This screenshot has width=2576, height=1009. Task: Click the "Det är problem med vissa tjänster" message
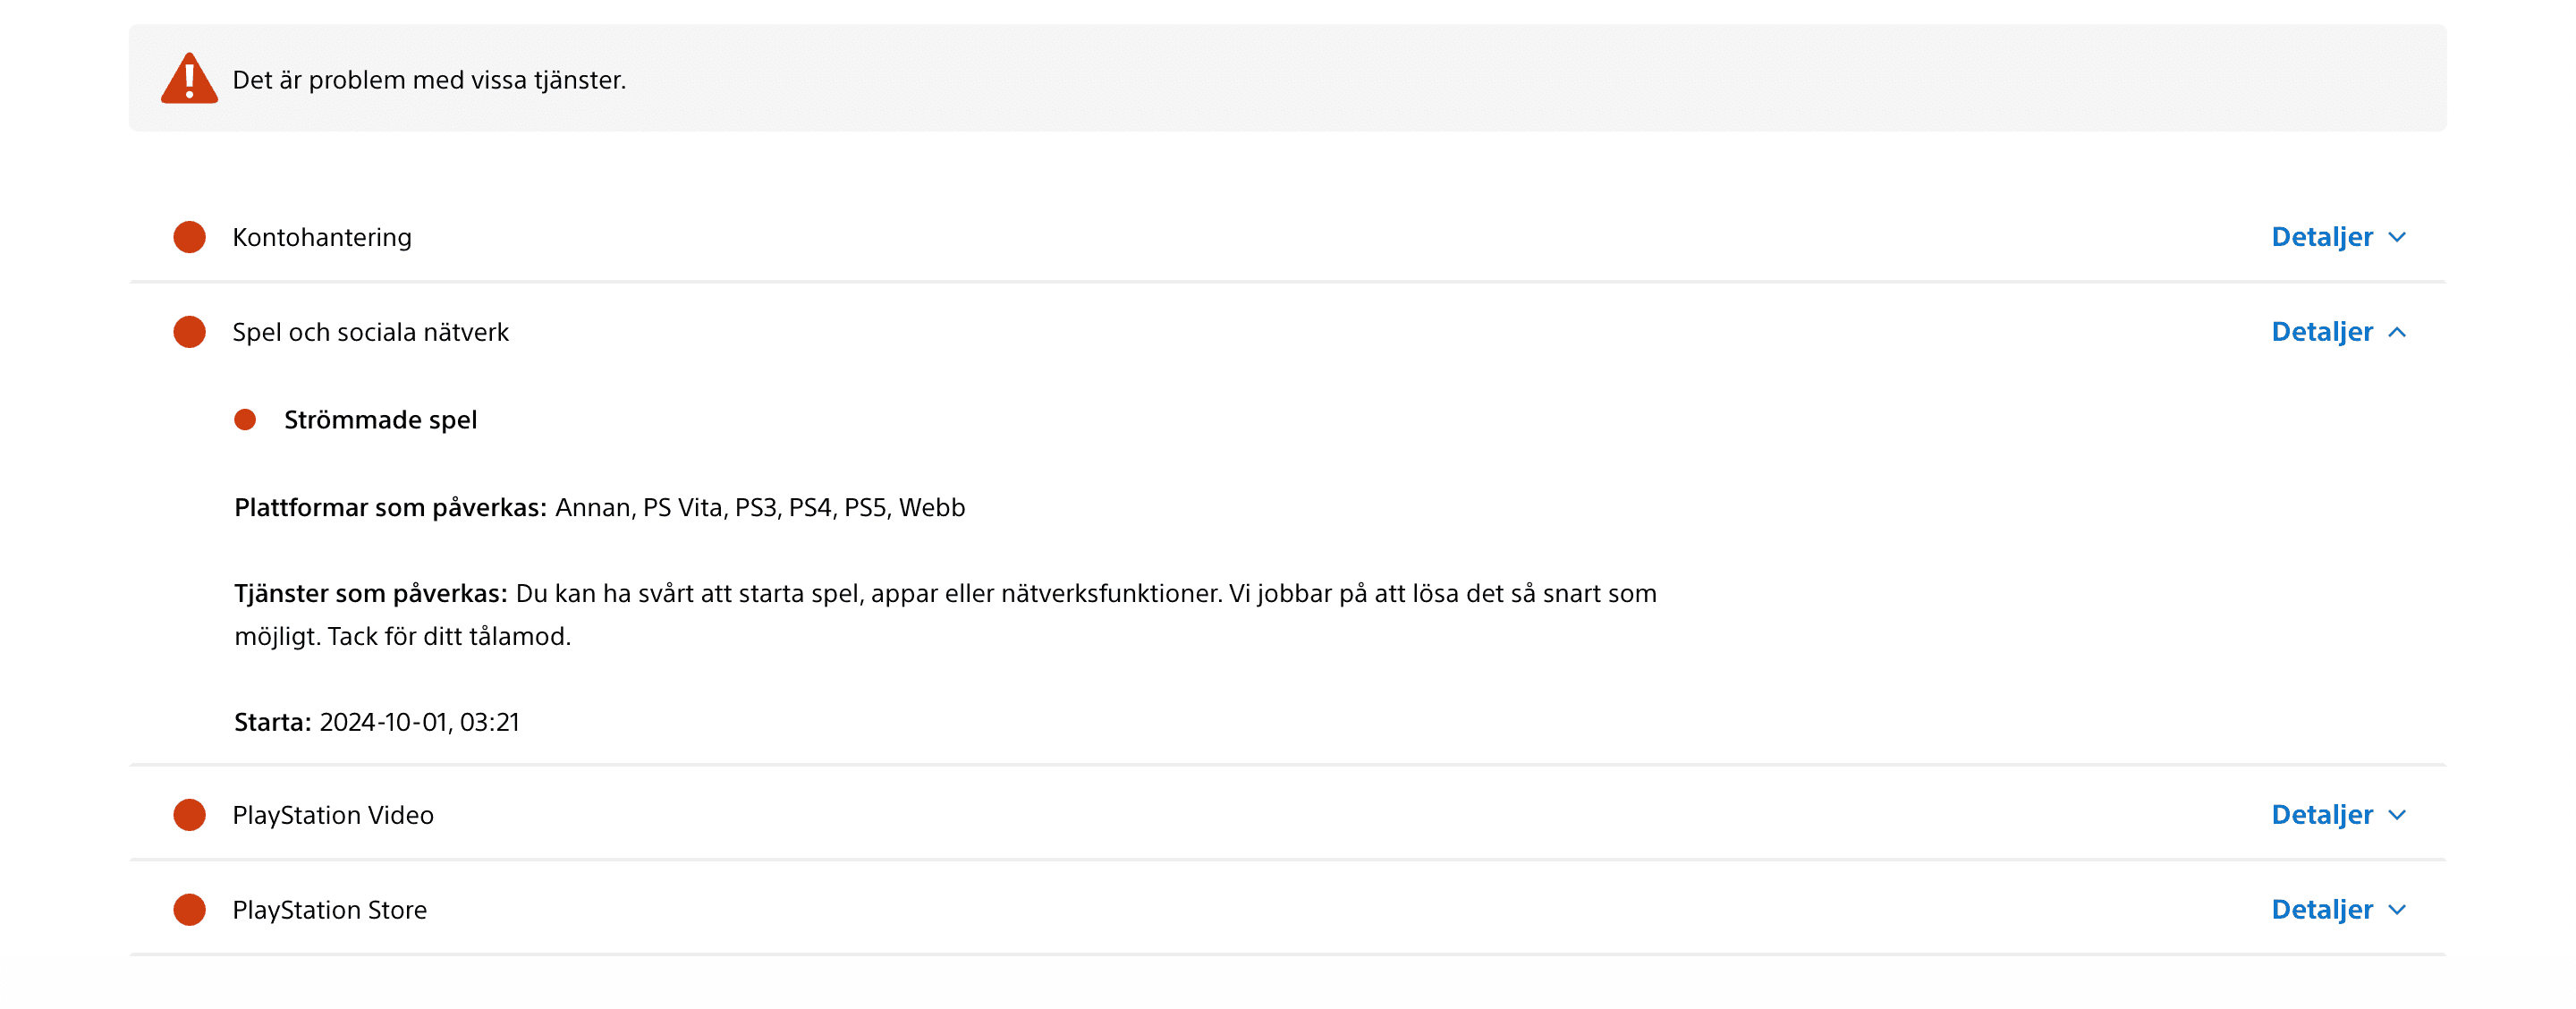coord(429,80)
